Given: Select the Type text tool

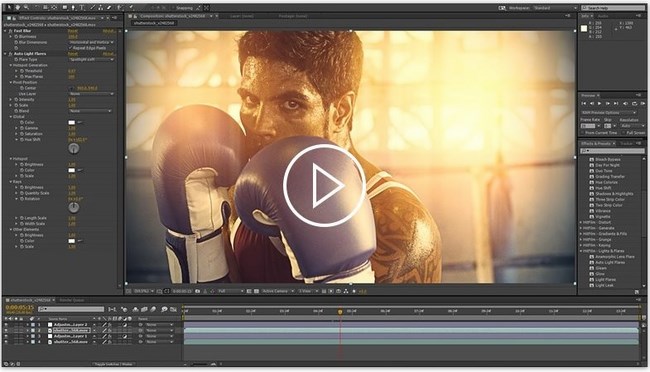Looking at the screenshot, I should coord(82,7).
